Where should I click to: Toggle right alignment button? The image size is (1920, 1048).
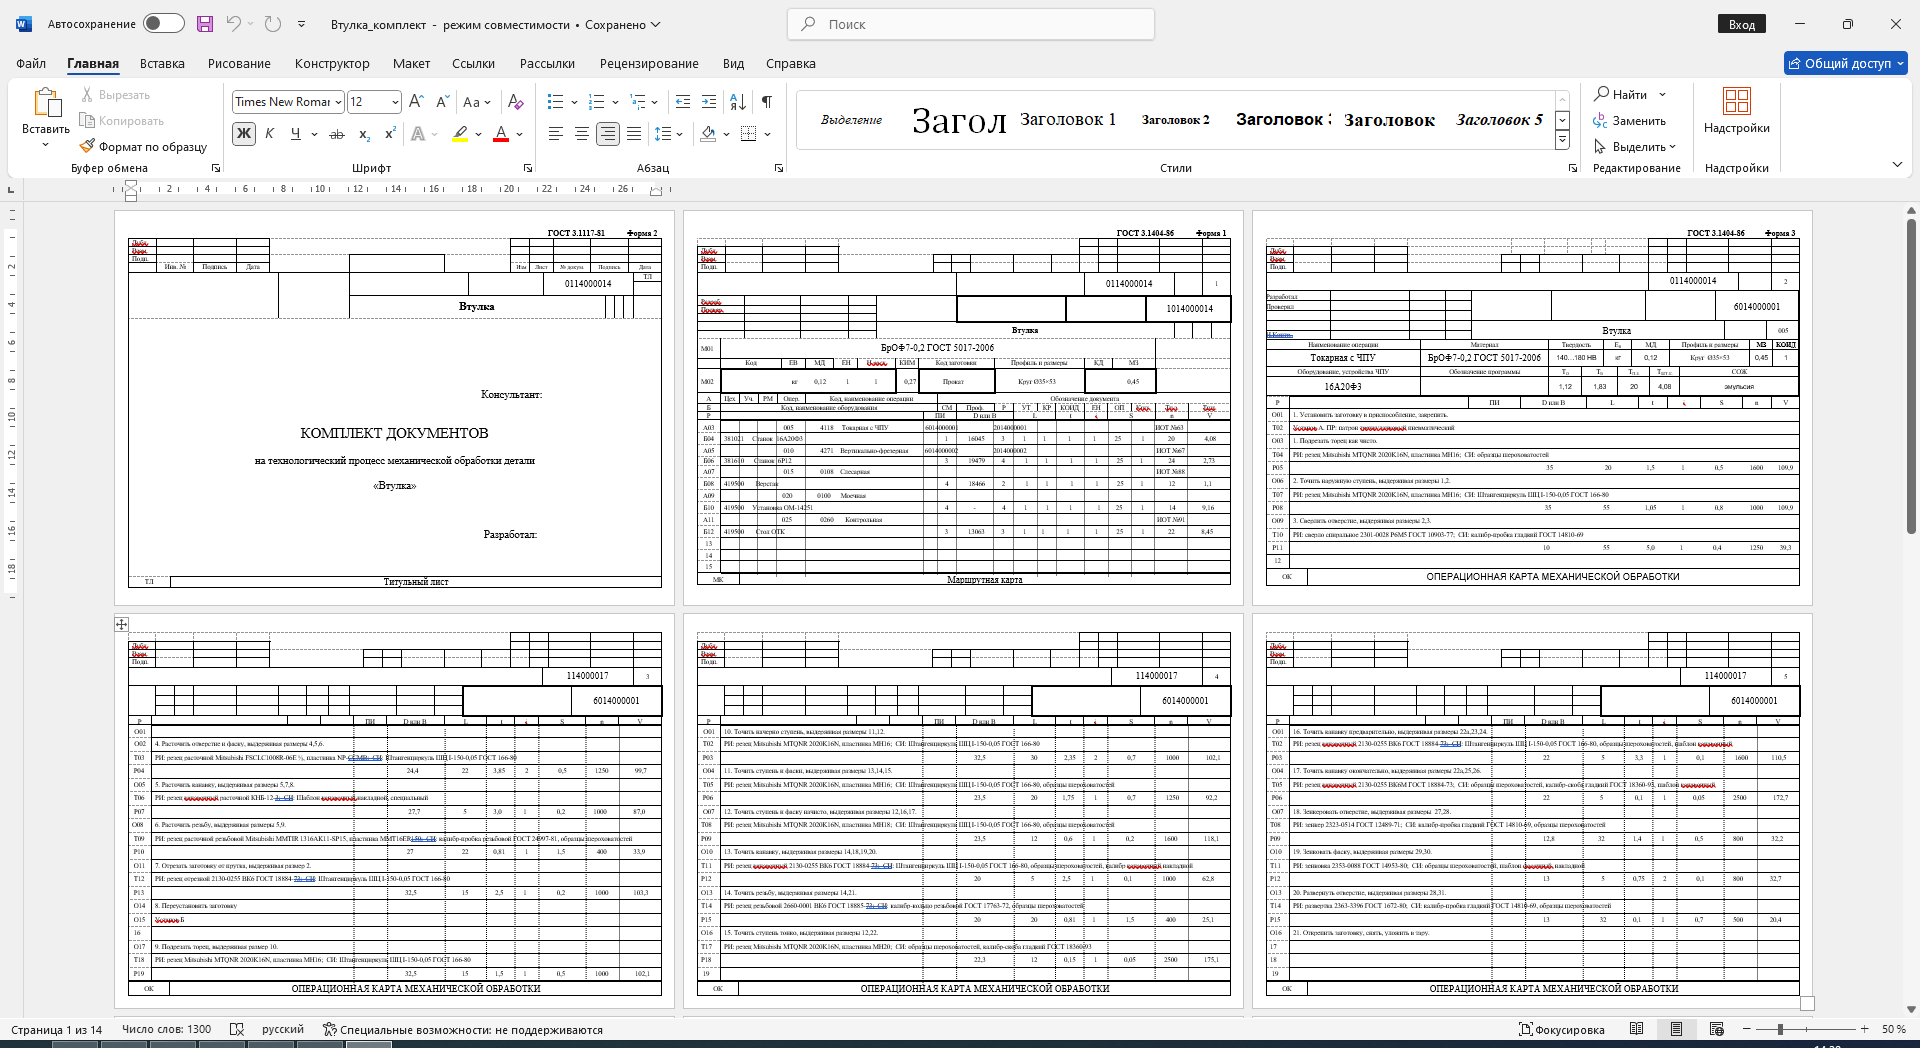pos(608,134)
